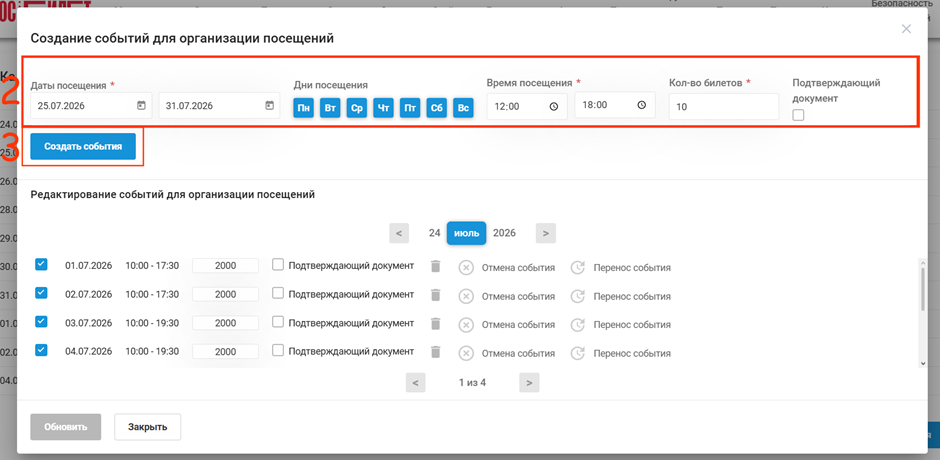Go to previous month with left arrow
Image resolution: width=940 pixels, height=460 pixels.
[399, 233]
